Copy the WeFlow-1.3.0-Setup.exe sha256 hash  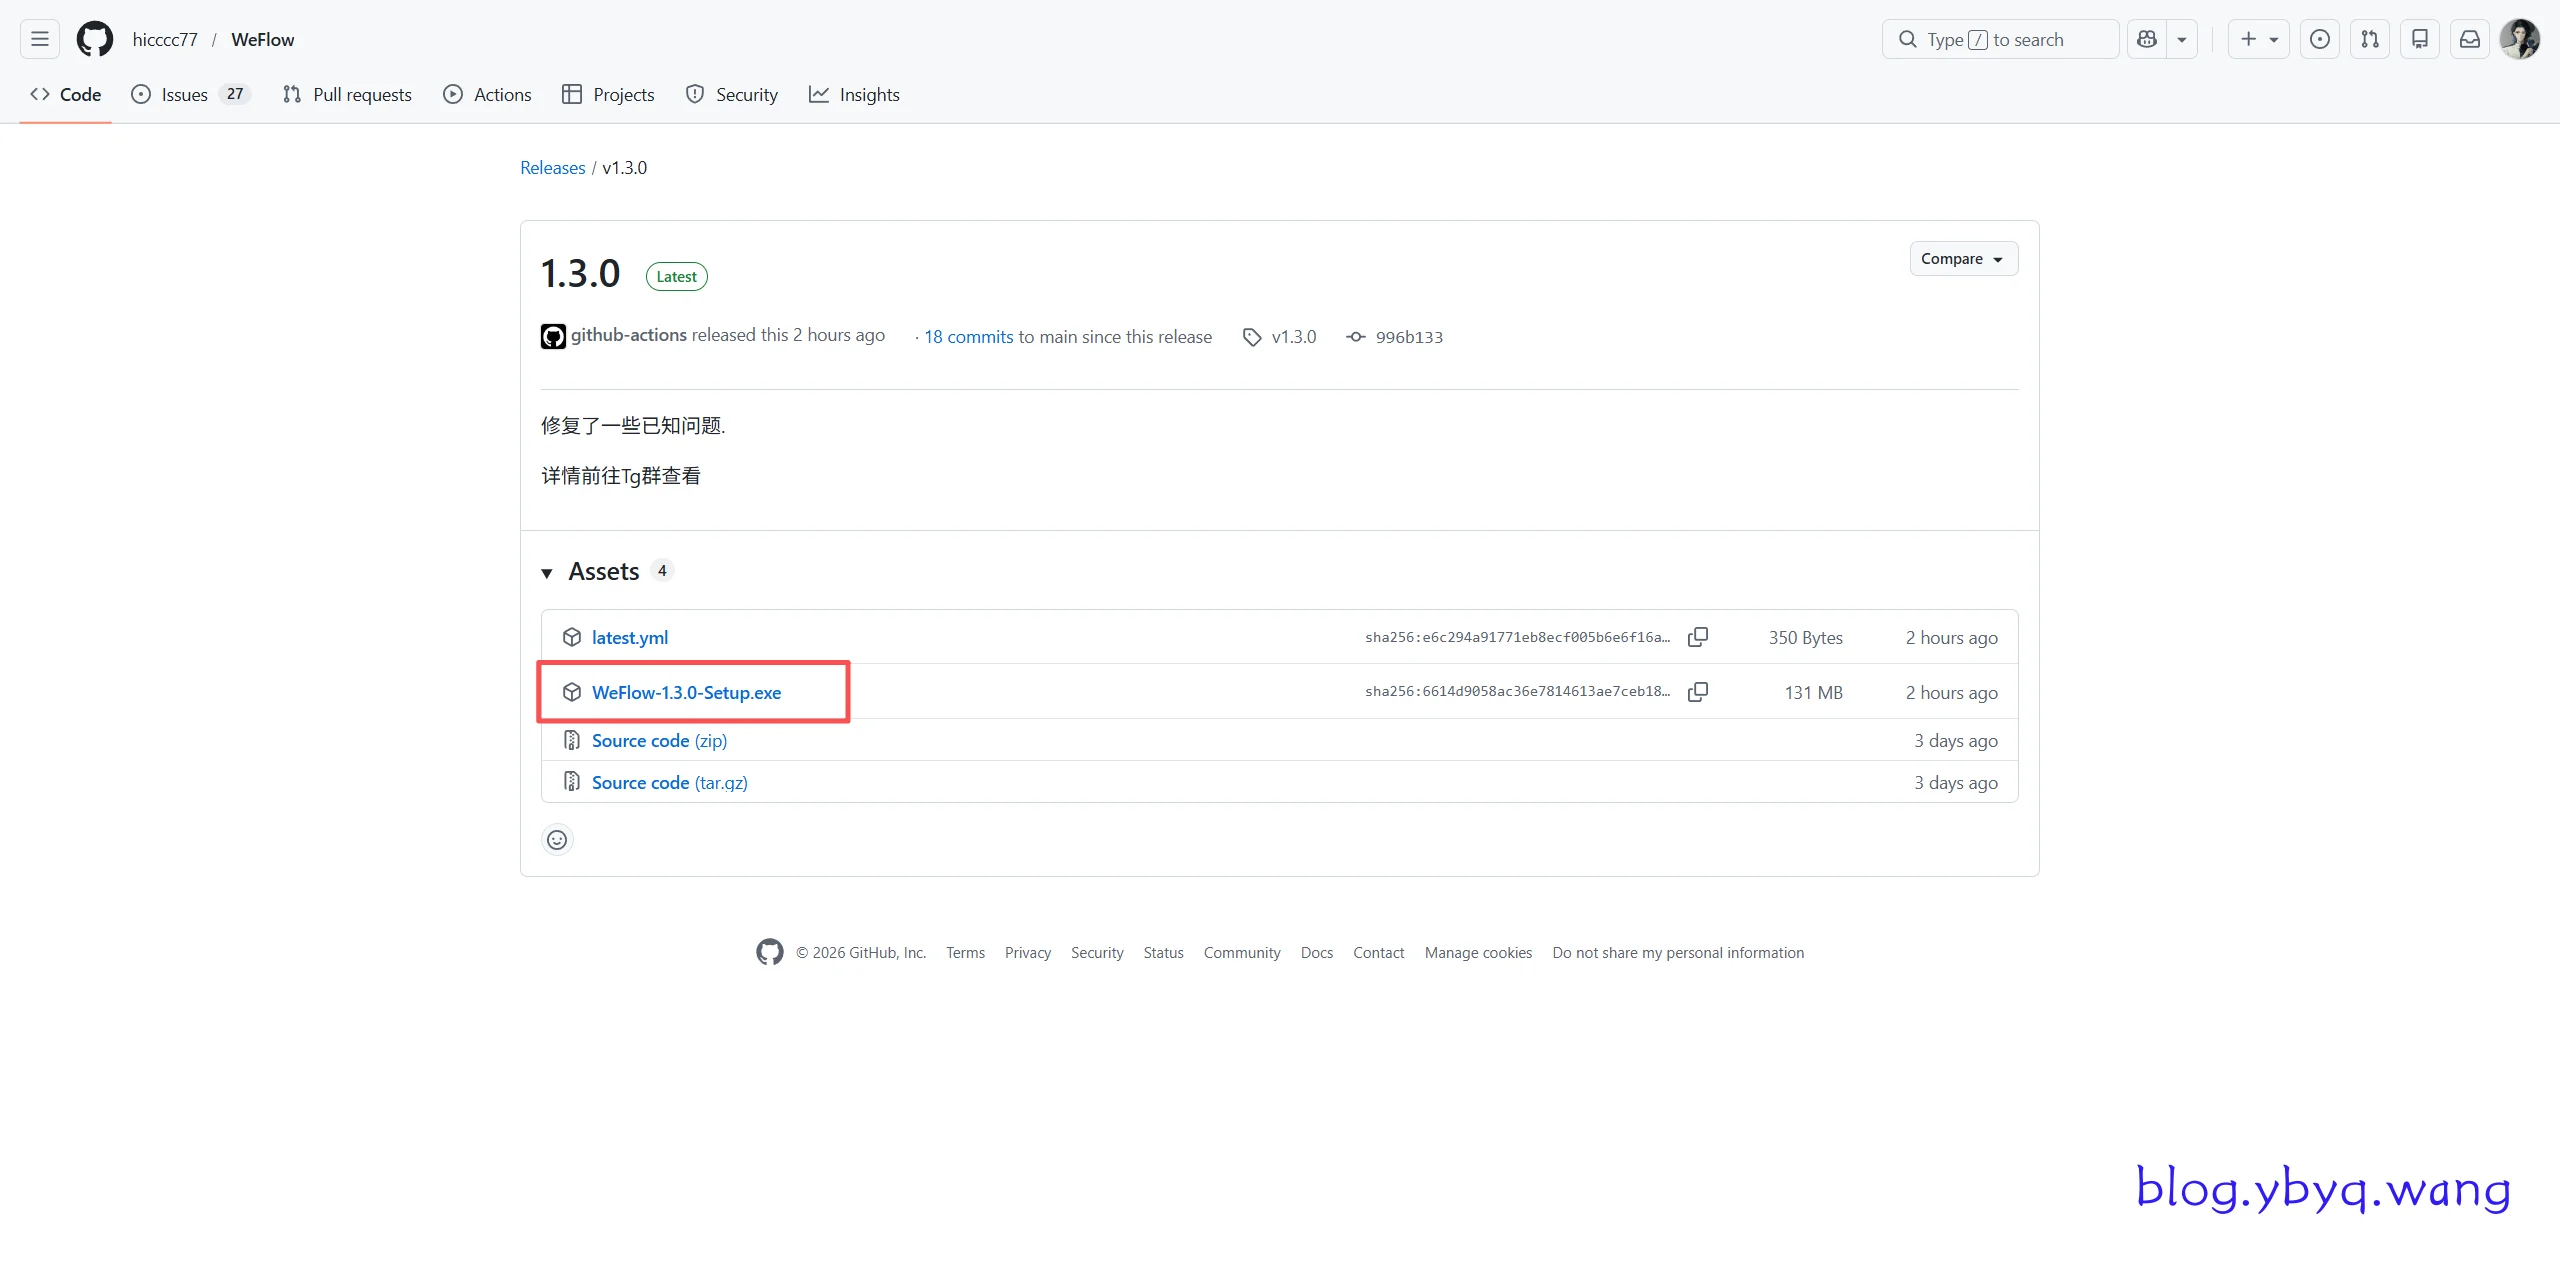[1697, 692]
